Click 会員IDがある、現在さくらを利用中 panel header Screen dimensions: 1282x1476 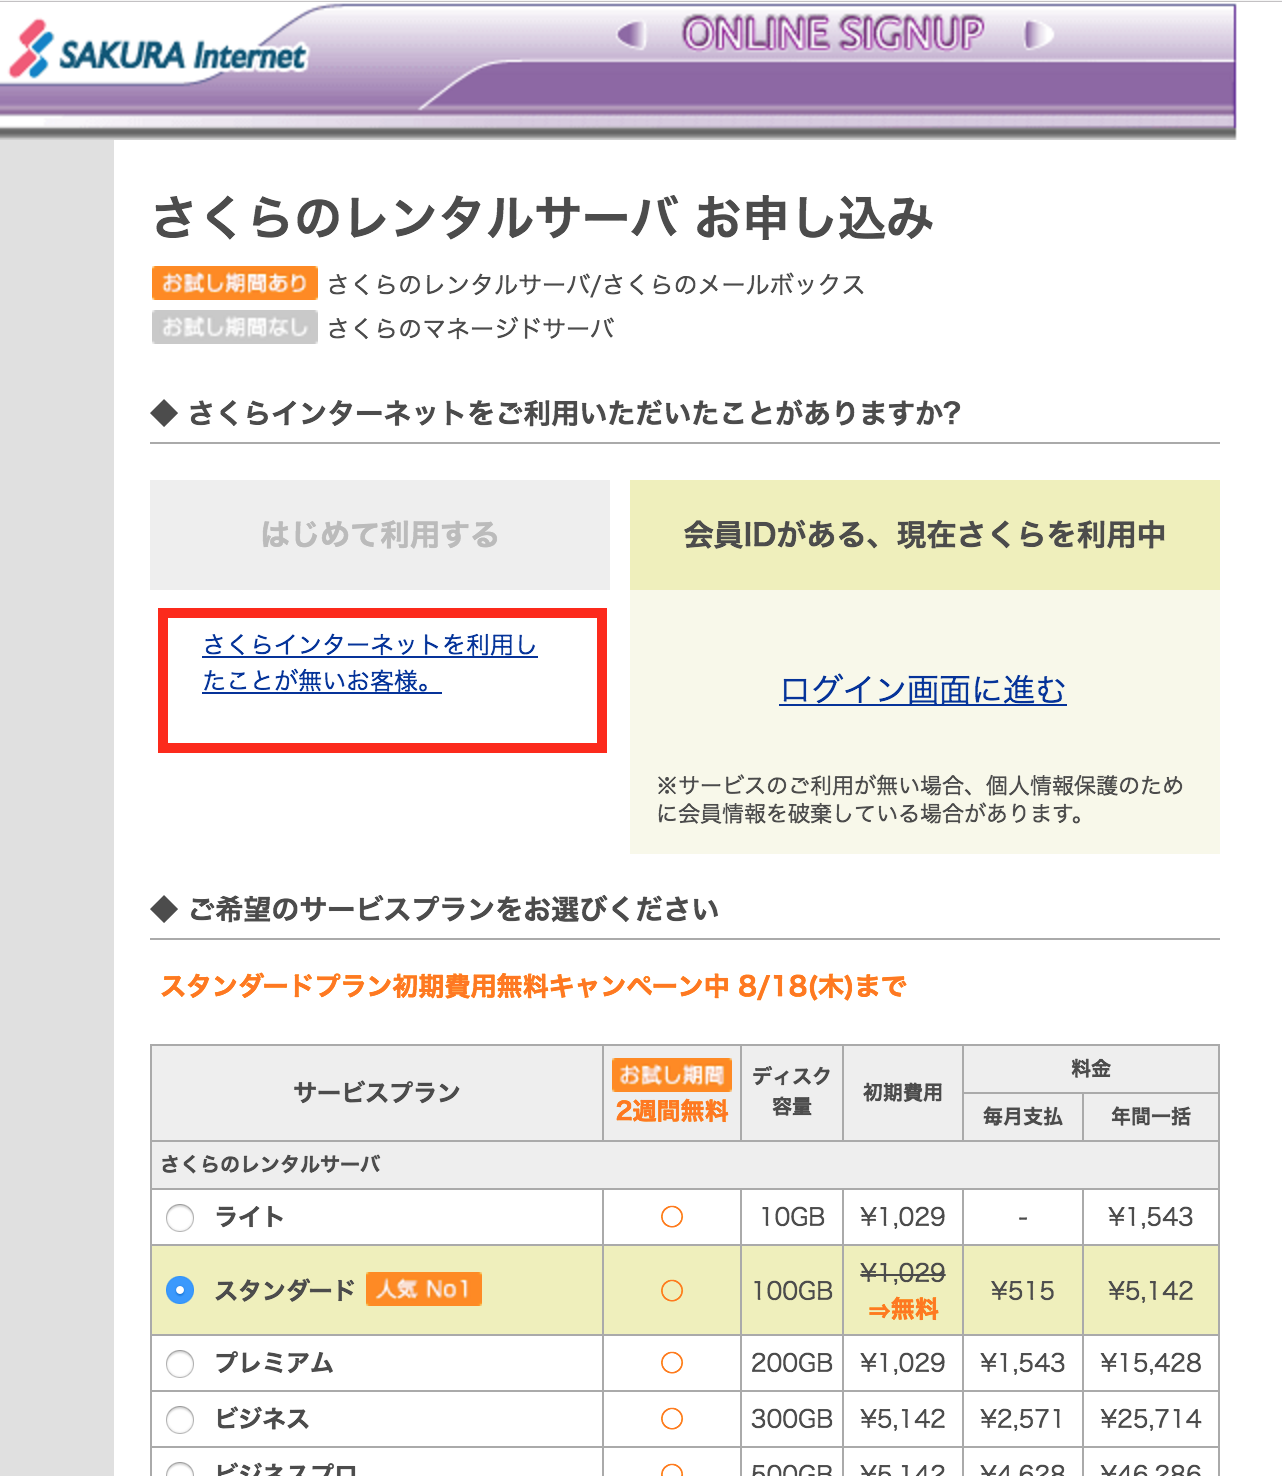point(925,535)
